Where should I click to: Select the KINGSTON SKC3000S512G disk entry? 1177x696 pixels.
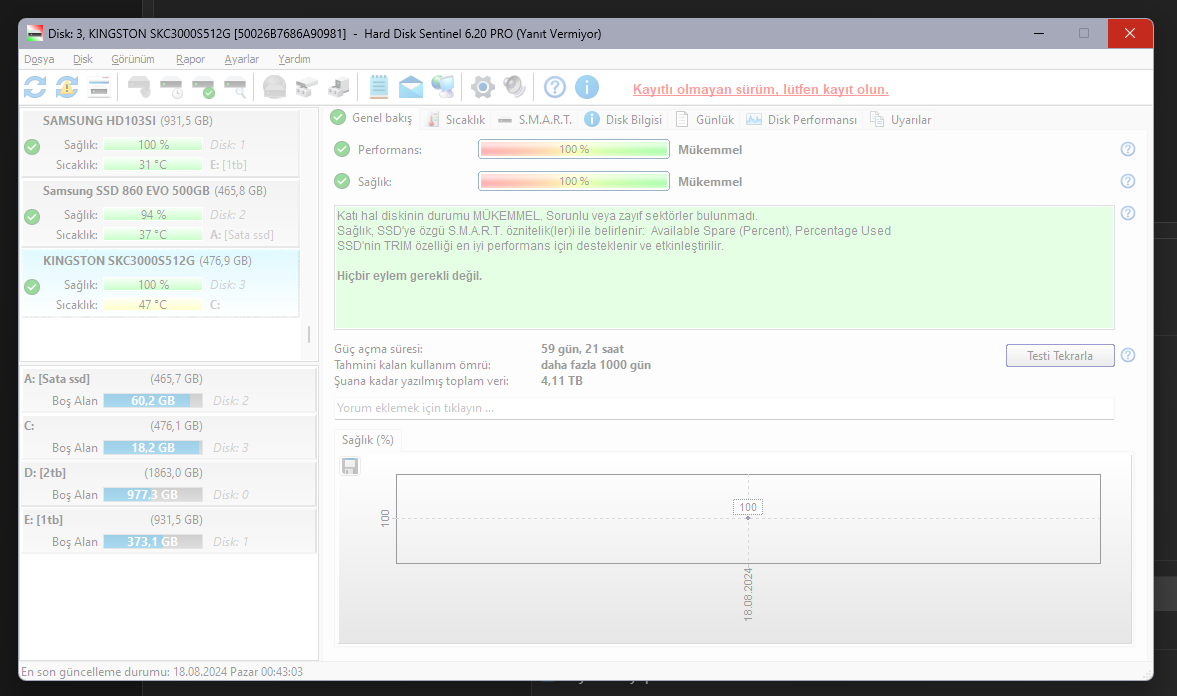click(160, 283)
